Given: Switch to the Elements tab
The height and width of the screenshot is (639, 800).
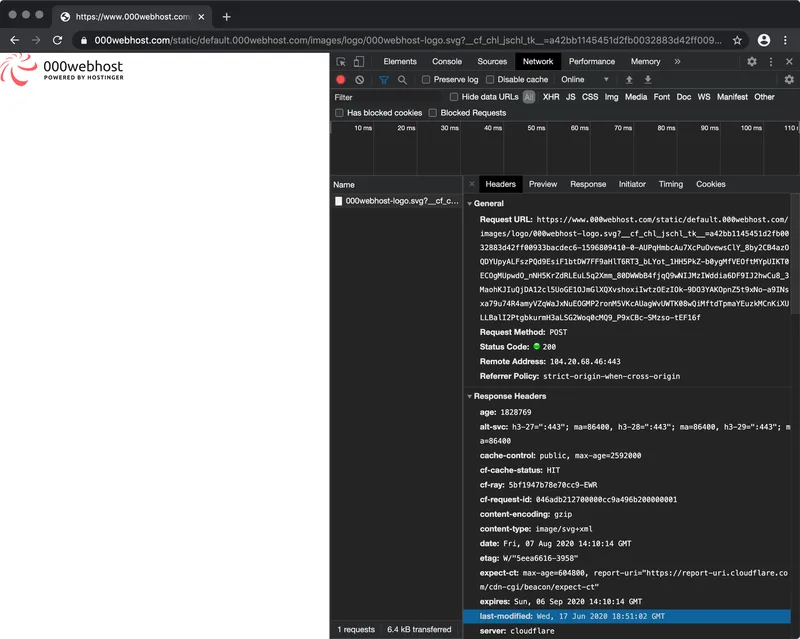Looking at the screenshot, I should coord(400,62).
